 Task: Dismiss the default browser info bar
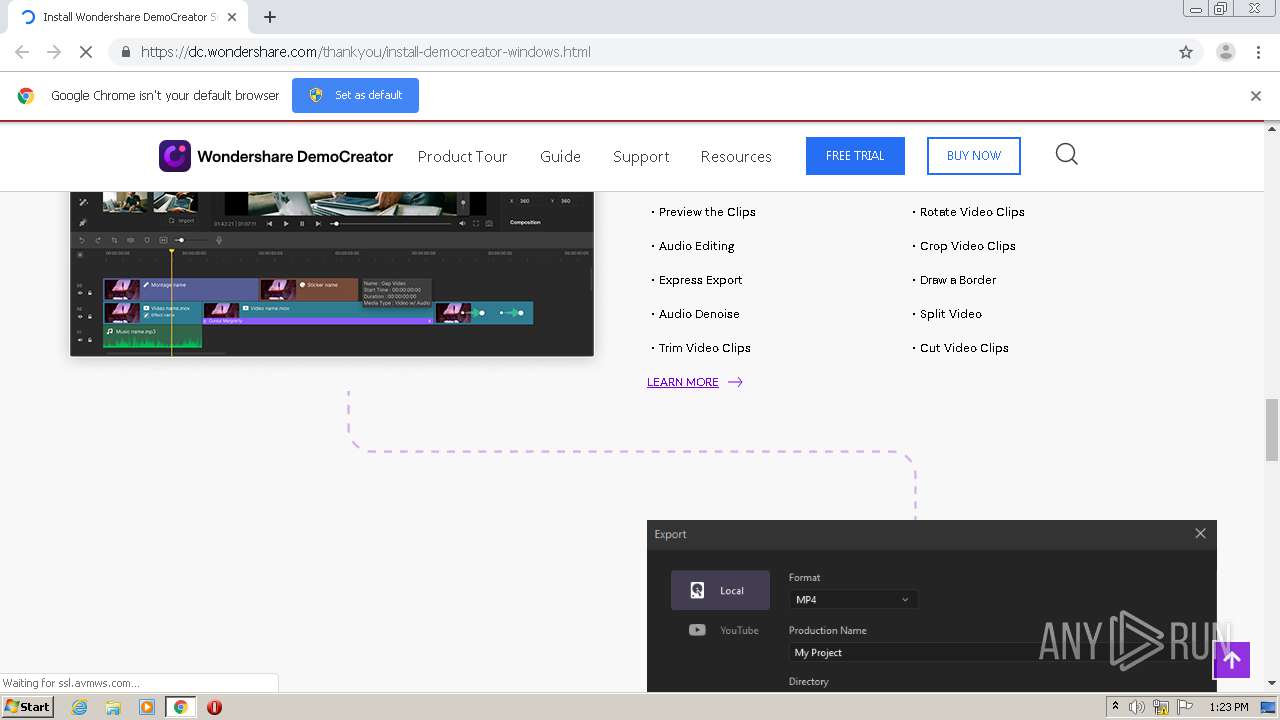pos(1256,96)
